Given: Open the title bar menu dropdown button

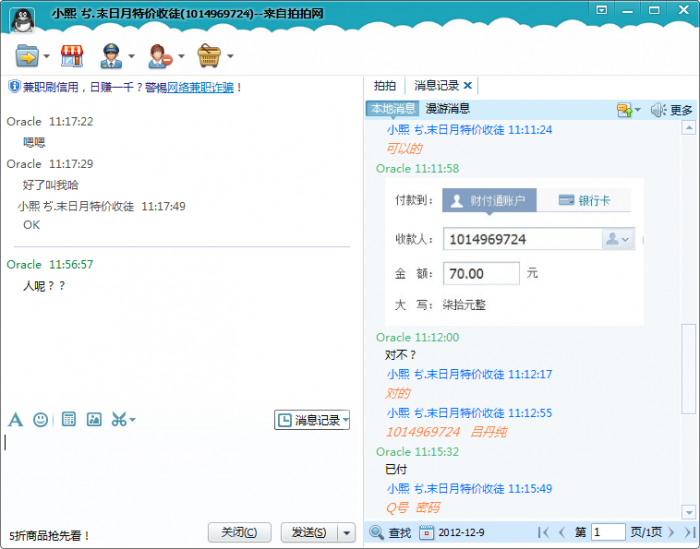Looking at the screenshot, I should [601, 10].
